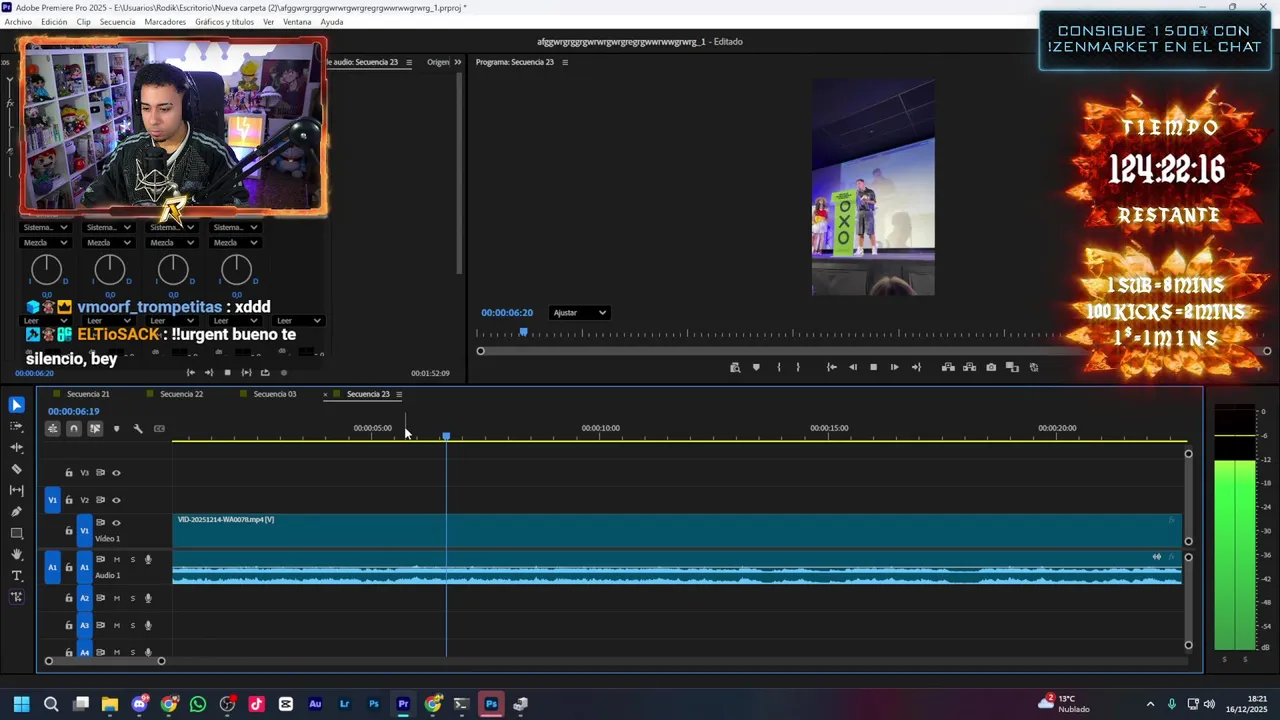This screenshot has height=720, width=1280.
Task: Enable voice-over record on A1 track
Action: tap(148, 560)
